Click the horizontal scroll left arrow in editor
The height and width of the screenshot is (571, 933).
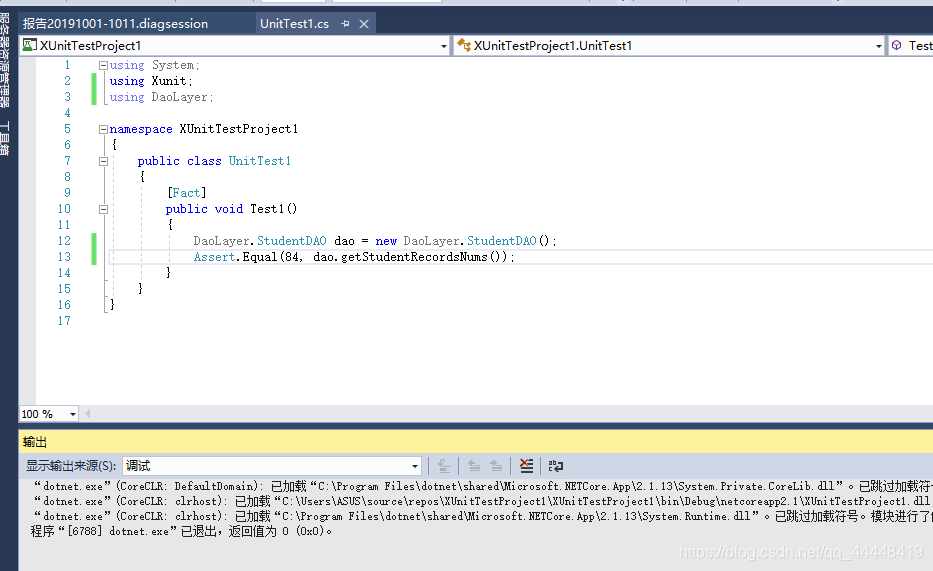point(87,413)
